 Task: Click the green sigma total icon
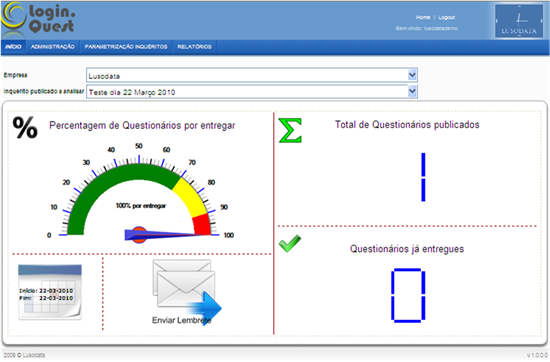tap(290, 130)
